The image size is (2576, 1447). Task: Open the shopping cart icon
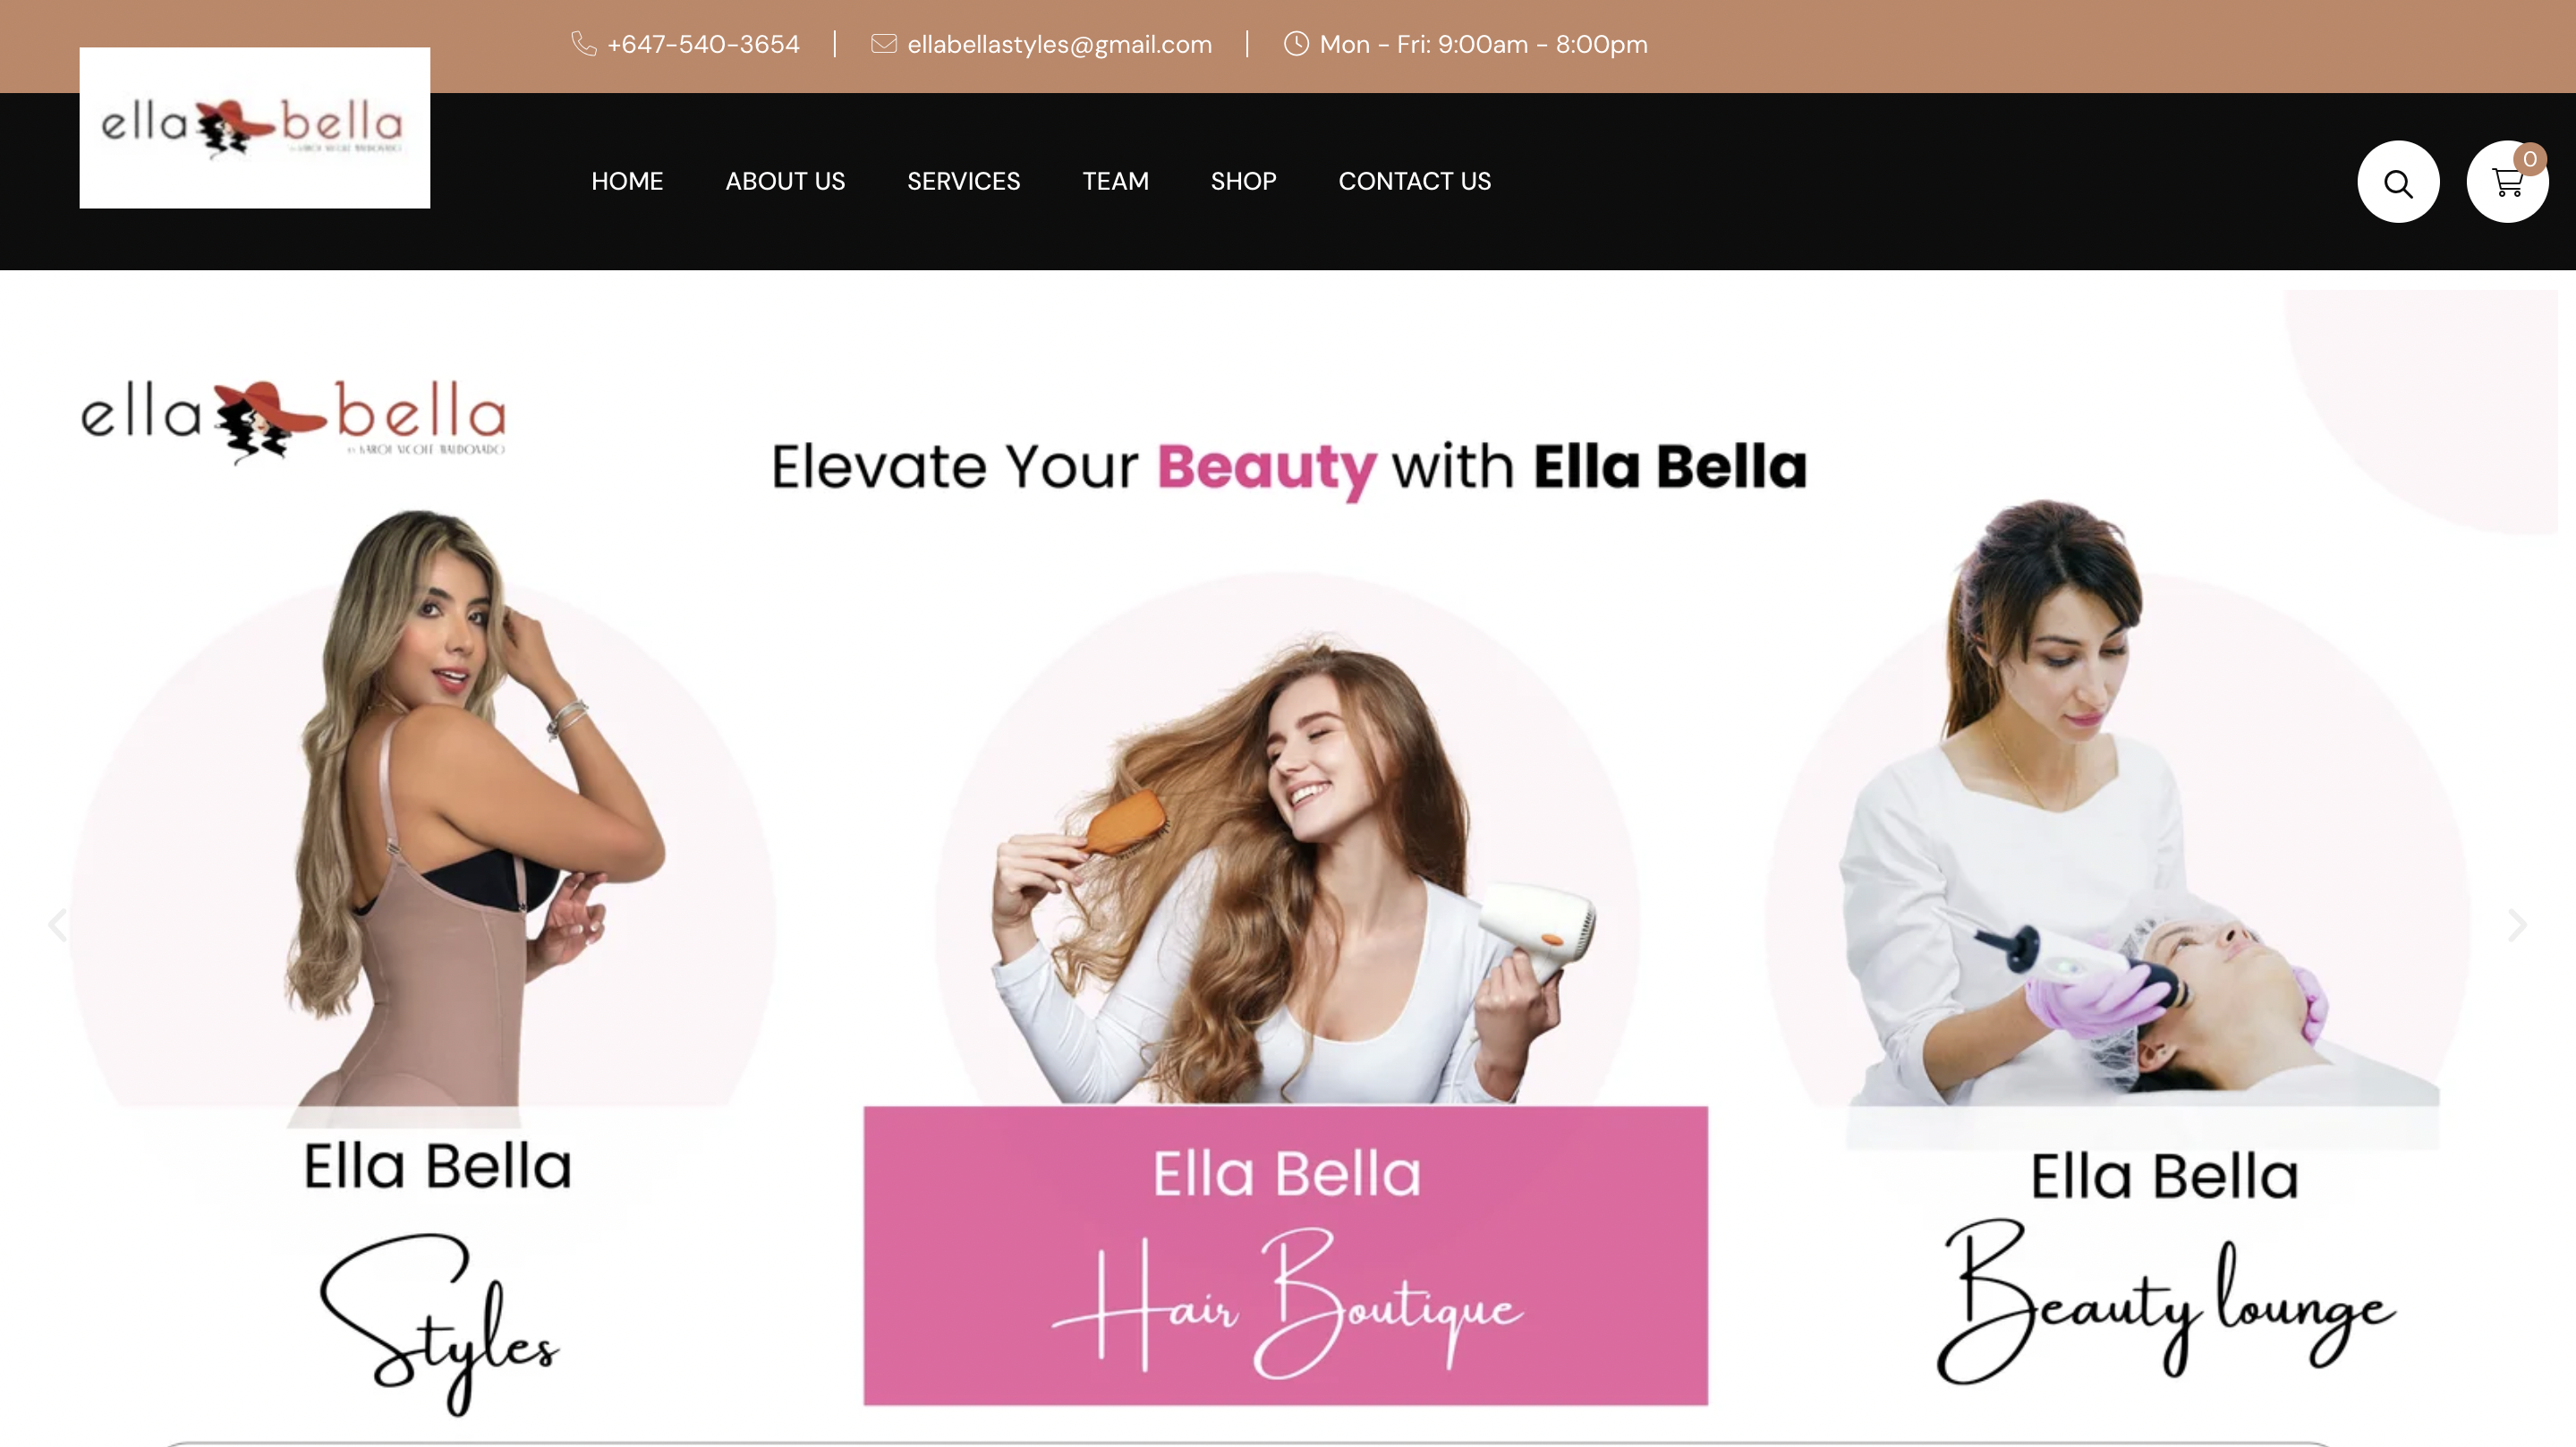[x=2507, y=182]
